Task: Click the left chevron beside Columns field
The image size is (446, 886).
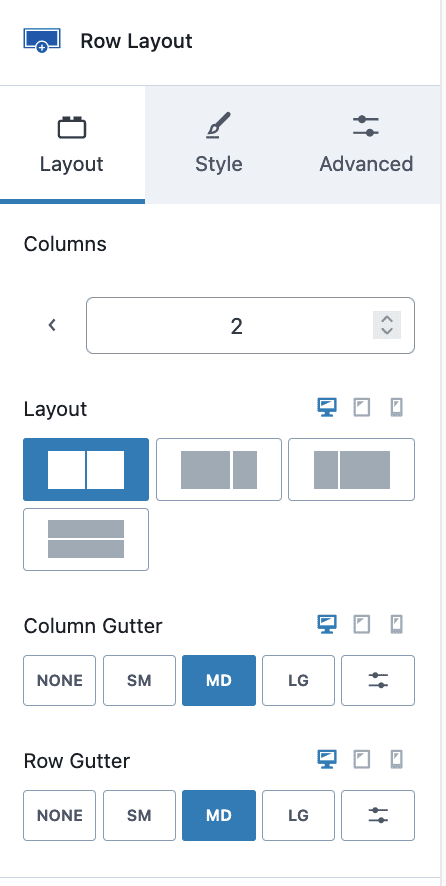Action: (53, 325)
